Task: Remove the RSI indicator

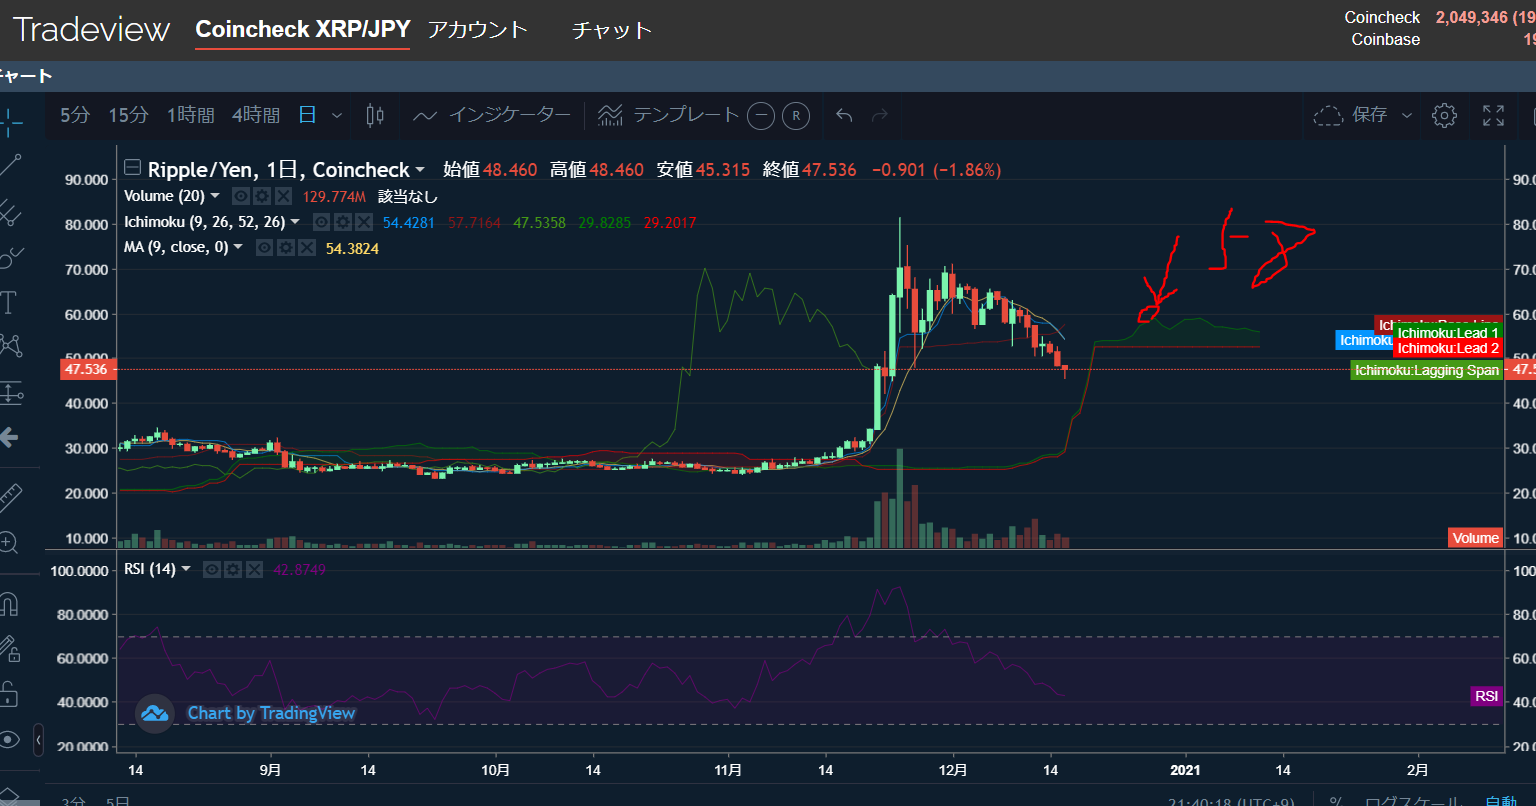Action: click(x=254, y=569)
